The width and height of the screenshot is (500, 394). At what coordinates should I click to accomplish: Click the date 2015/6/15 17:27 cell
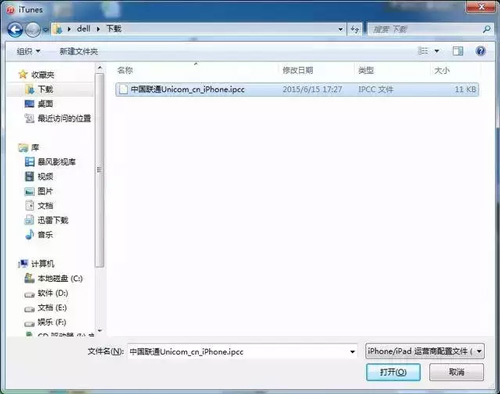(x=312, y=89)
